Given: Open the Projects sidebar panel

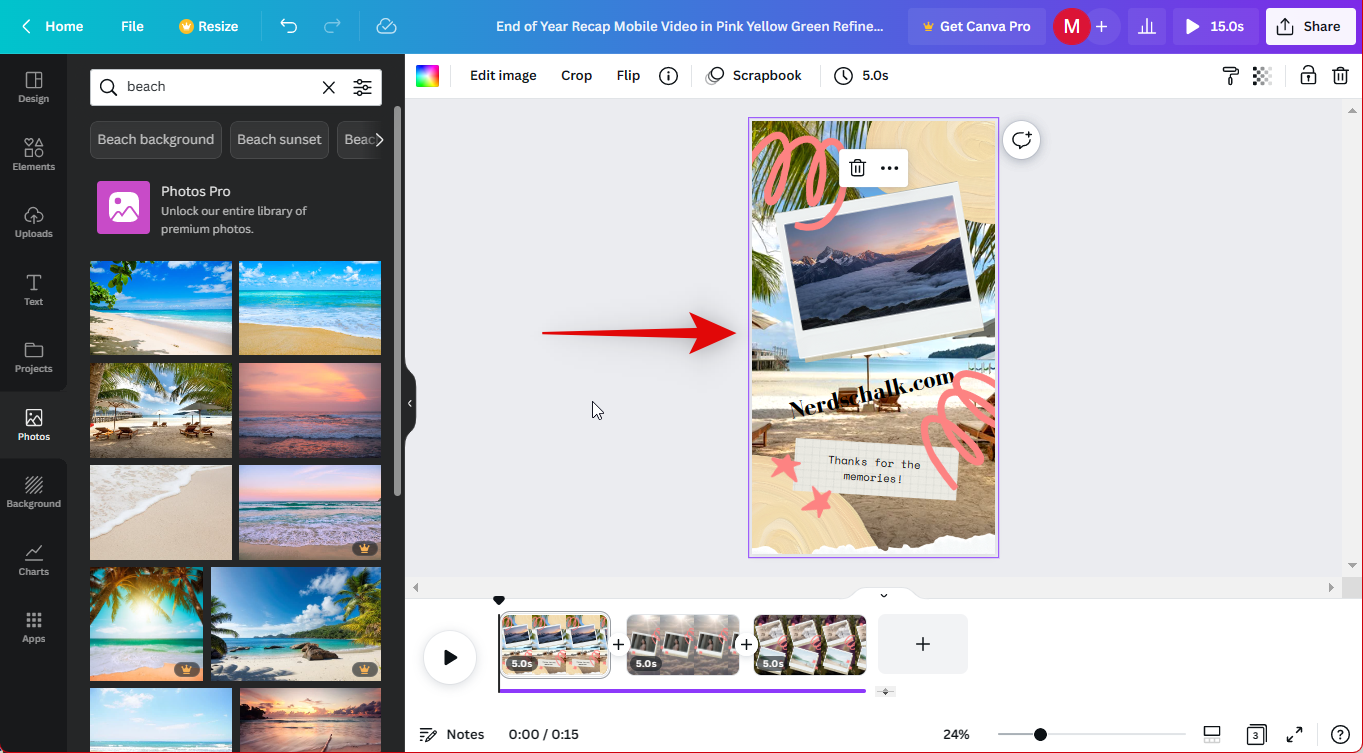Looking at the screenshot, I should [33, 357].
